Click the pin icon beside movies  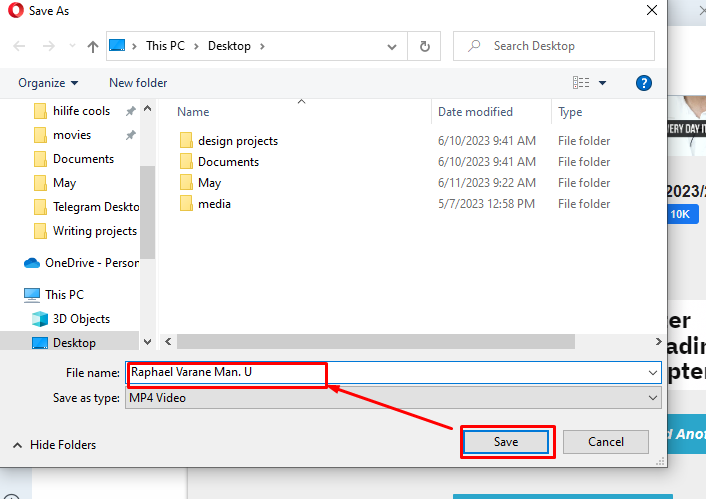(131, 135)
